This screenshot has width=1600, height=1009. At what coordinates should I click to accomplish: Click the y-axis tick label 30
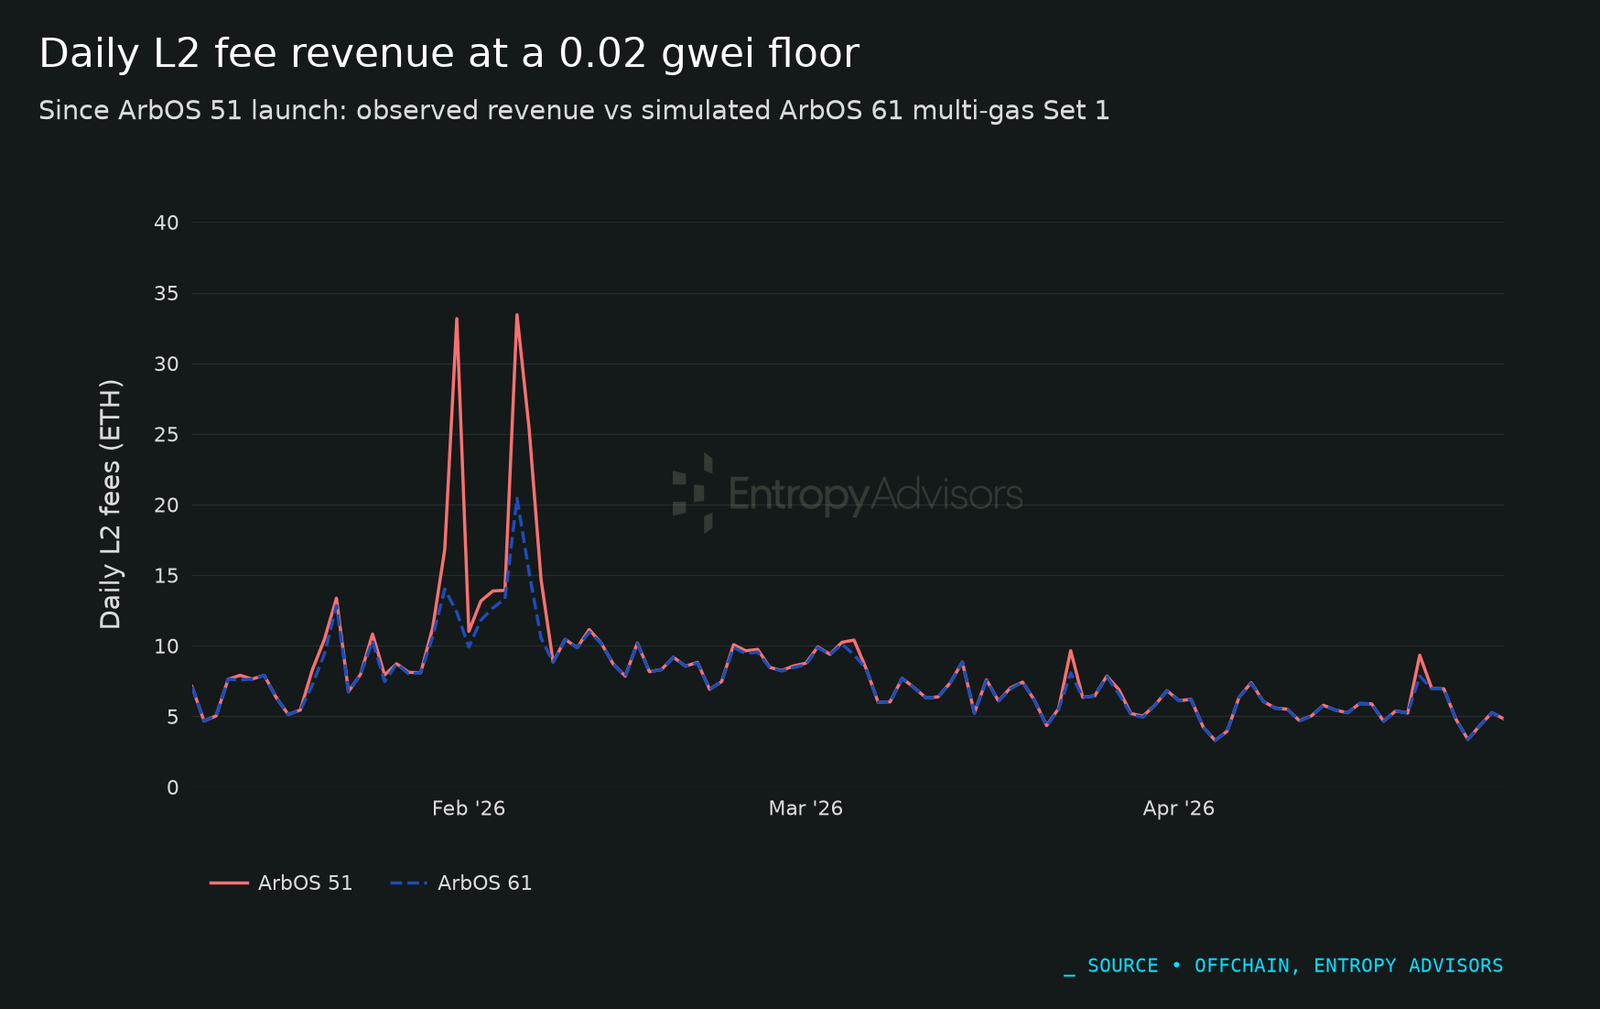[166, 364]
